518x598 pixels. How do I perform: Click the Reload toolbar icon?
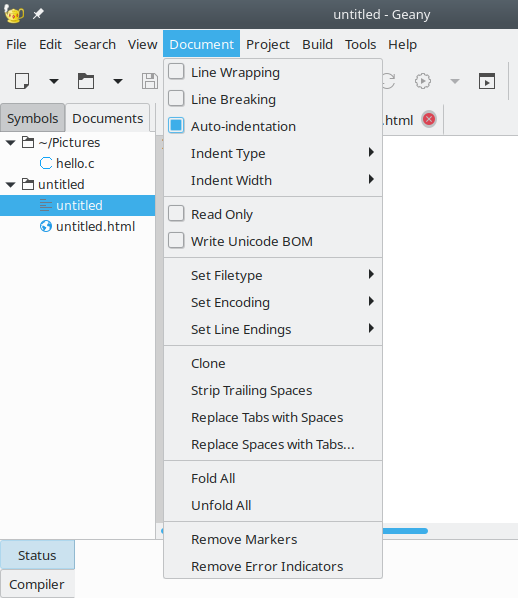[389, 81]
